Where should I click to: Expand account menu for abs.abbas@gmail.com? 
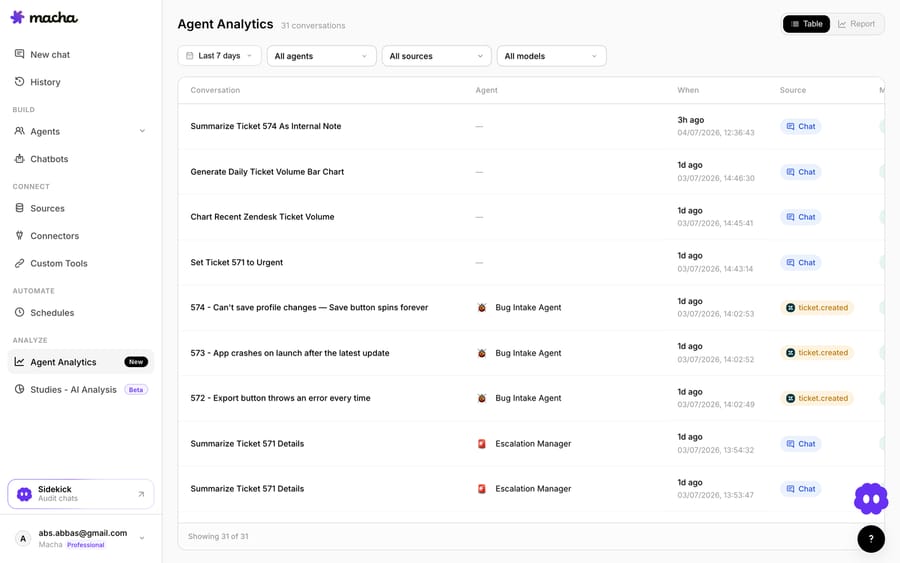point(142,538)
